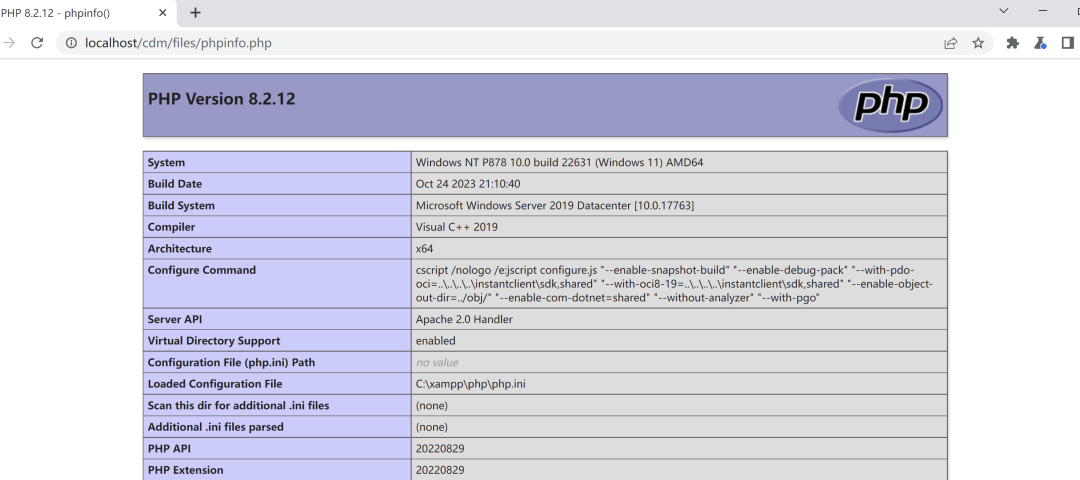Viewport: 1080px width, 480px height.
Task: Click the forward navigation arrow
Action: [10, 43]
